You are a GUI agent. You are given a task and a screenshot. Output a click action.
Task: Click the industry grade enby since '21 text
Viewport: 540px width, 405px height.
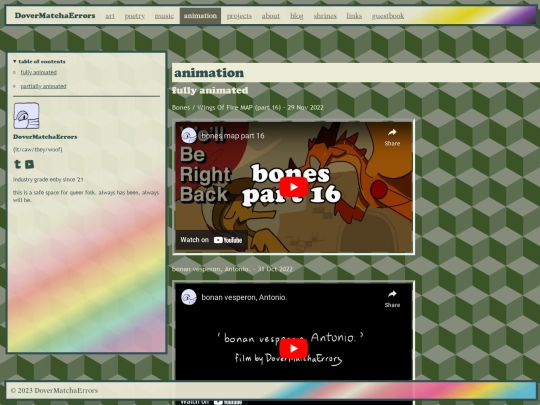[48, 179]
